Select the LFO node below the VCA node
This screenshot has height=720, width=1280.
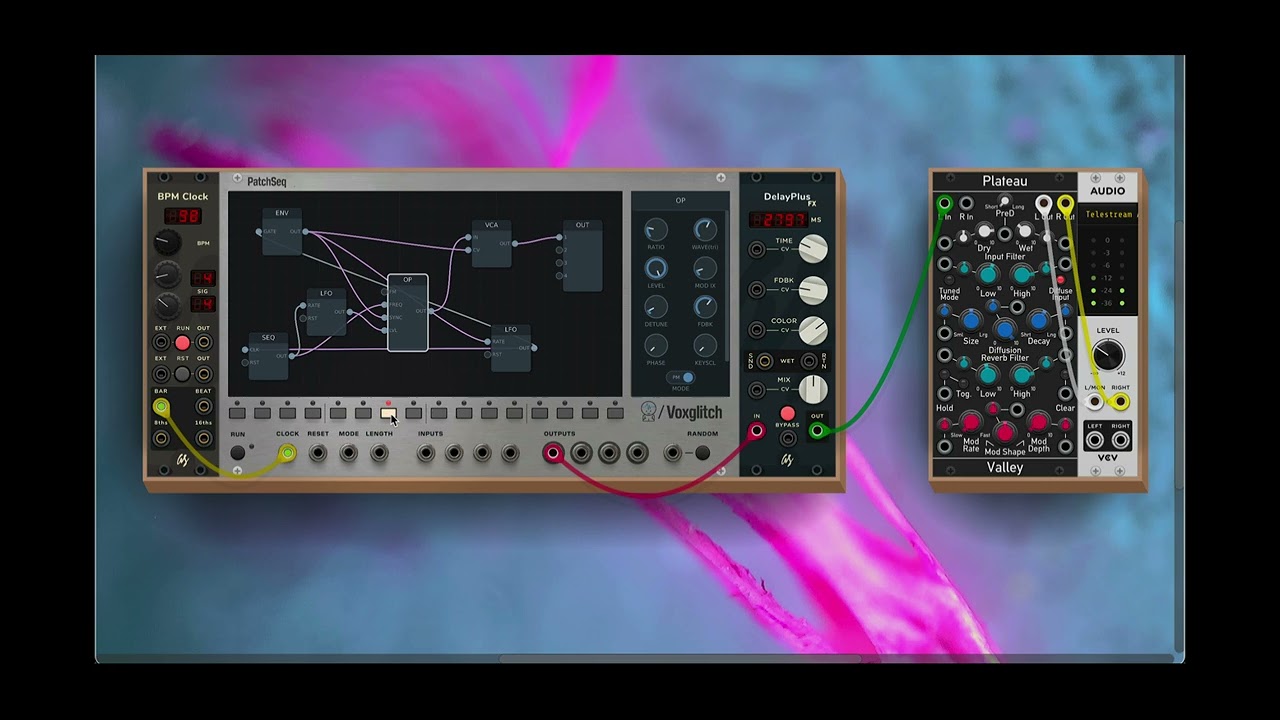pos(510,348)
